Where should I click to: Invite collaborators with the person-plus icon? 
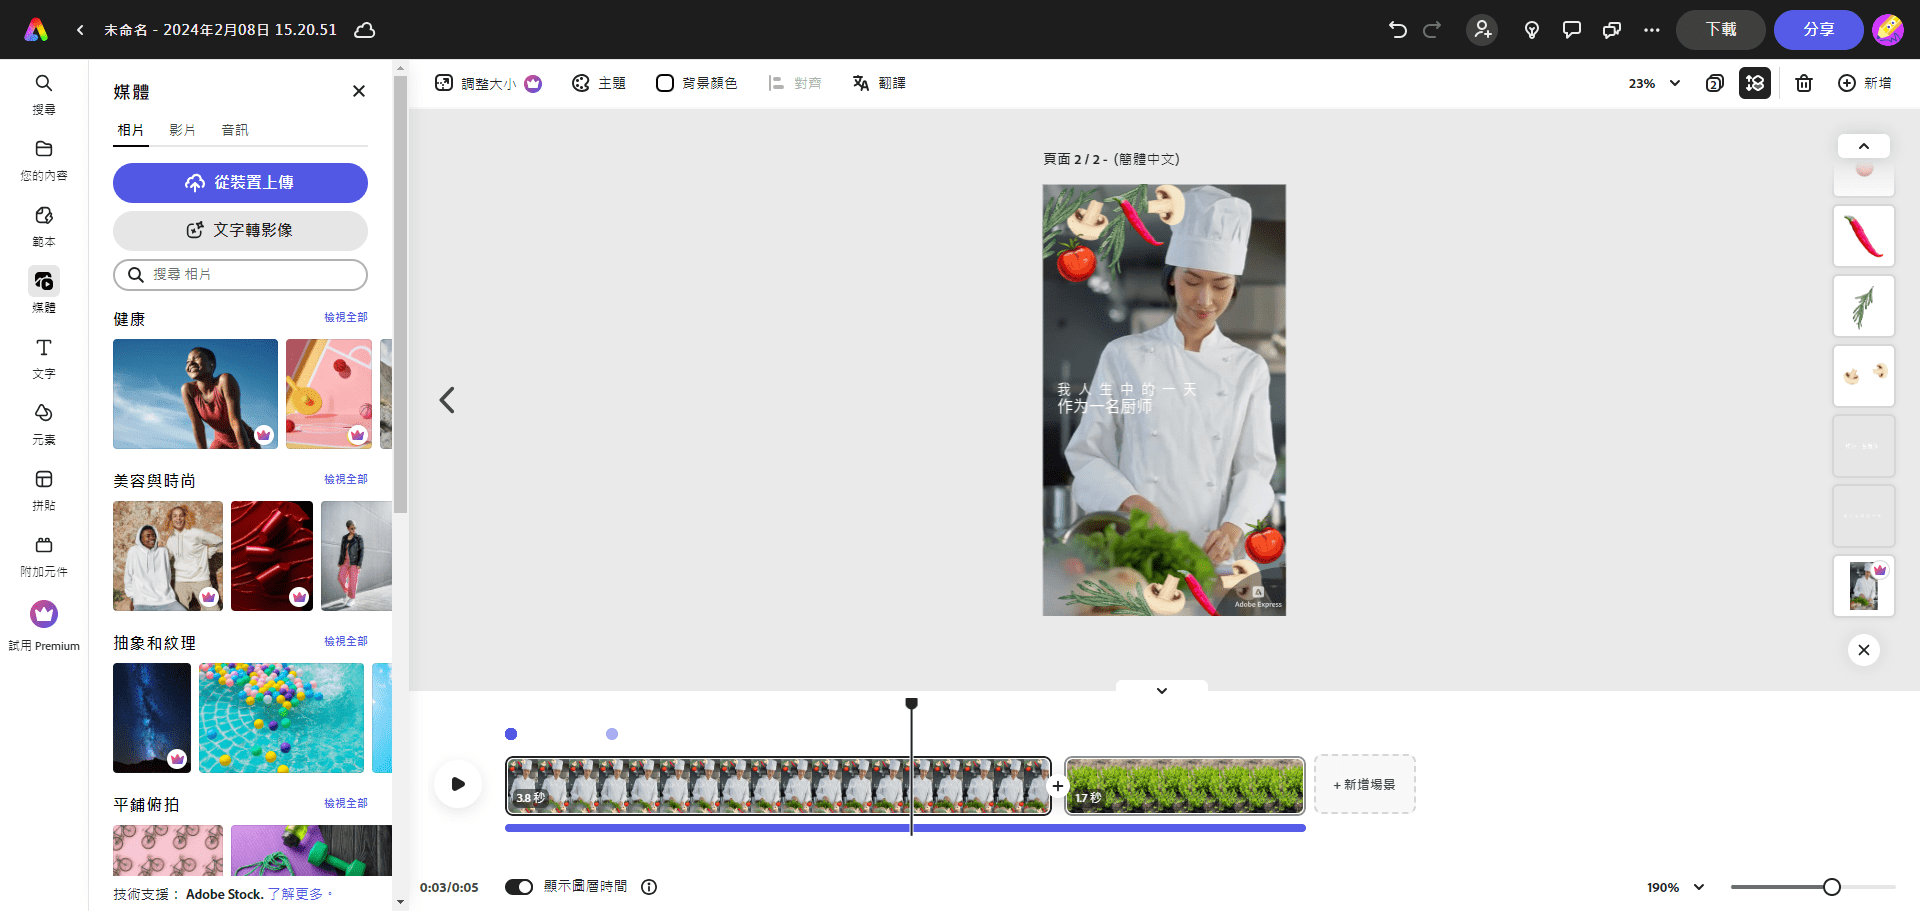point(1482,30)
